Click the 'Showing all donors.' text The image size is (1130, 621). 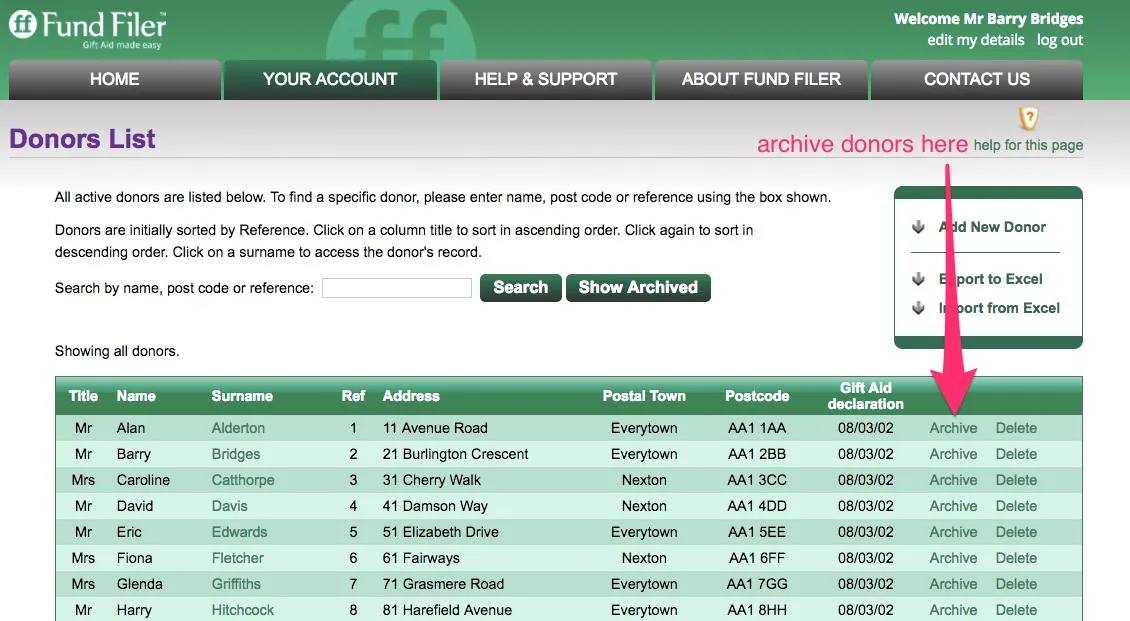coord(117,351)
